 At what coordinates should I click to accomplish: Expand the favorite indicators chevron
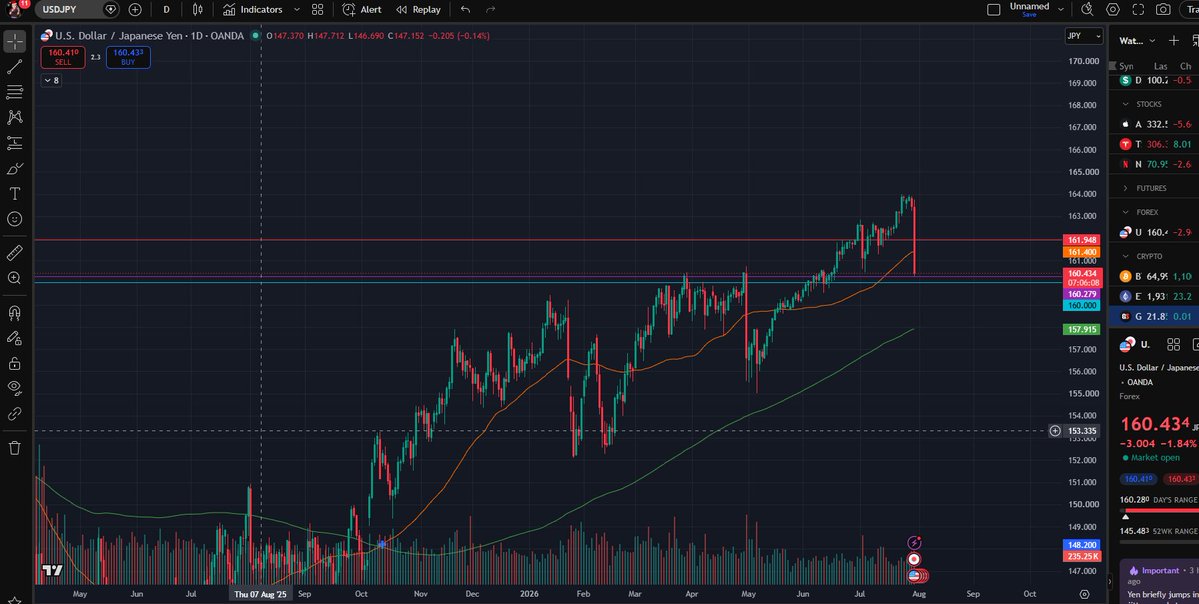click(297, 9)
